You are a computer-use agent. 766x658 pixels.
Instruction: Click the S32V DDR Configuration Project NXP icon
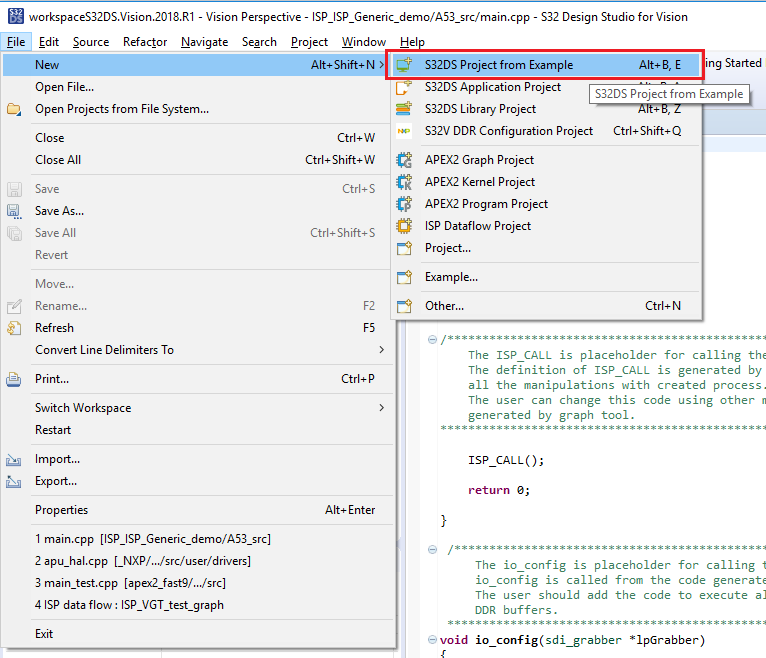[404, 131]
